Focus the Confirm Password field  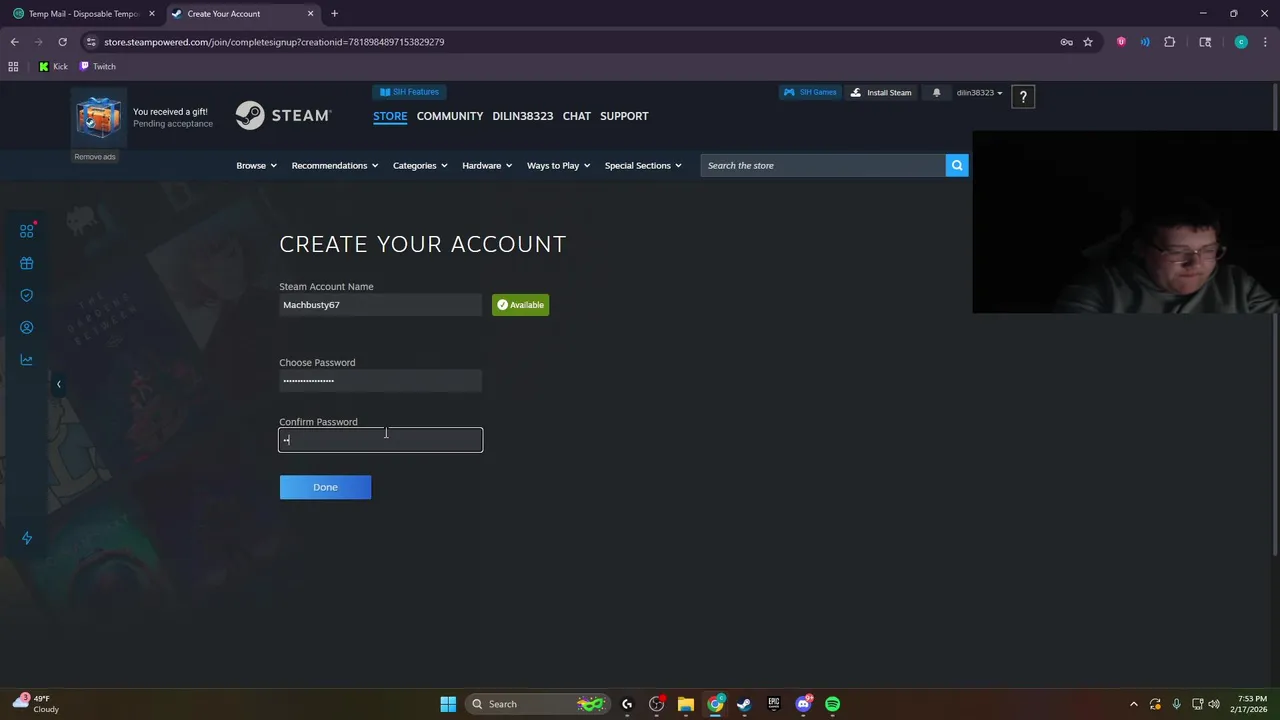380,440
